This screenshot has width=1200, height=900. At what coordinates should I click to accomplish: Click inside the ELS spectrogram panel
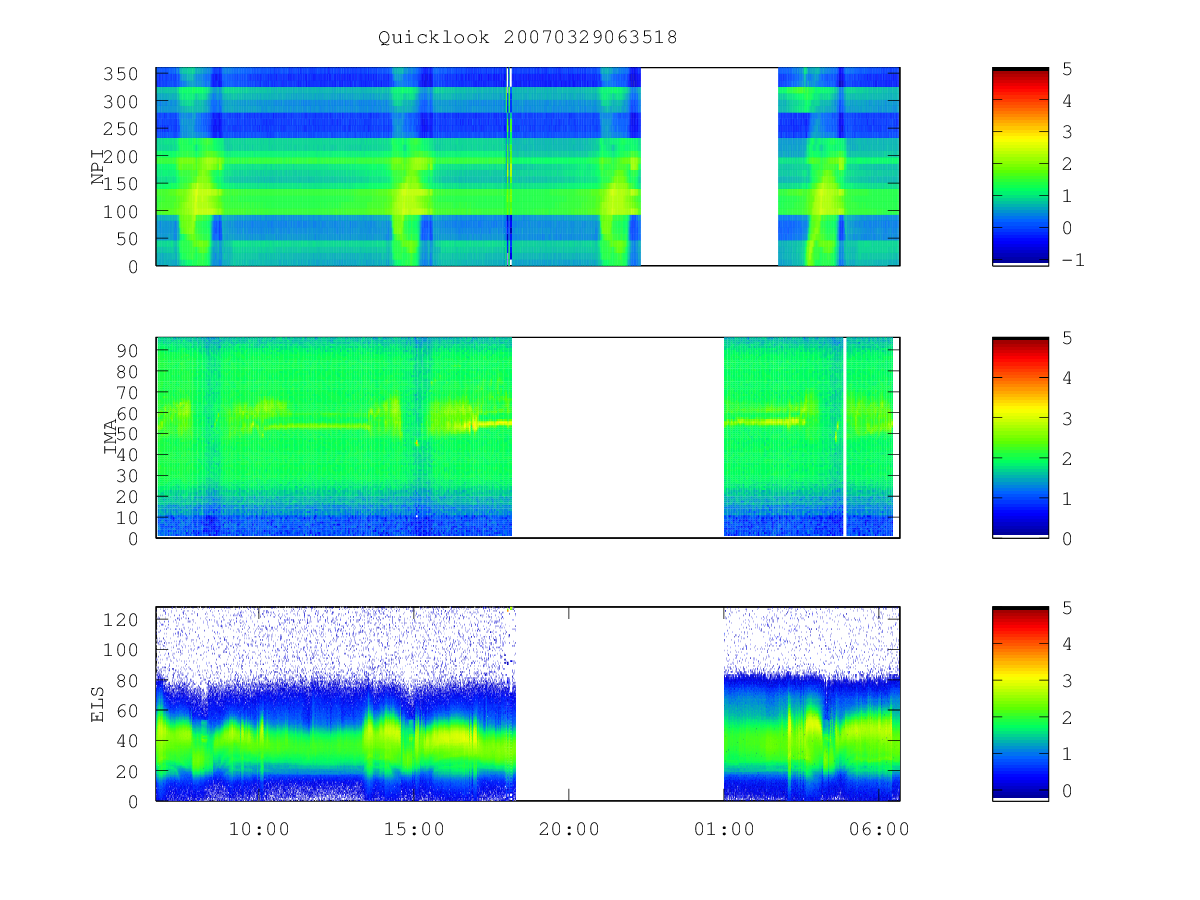point(528,704)
